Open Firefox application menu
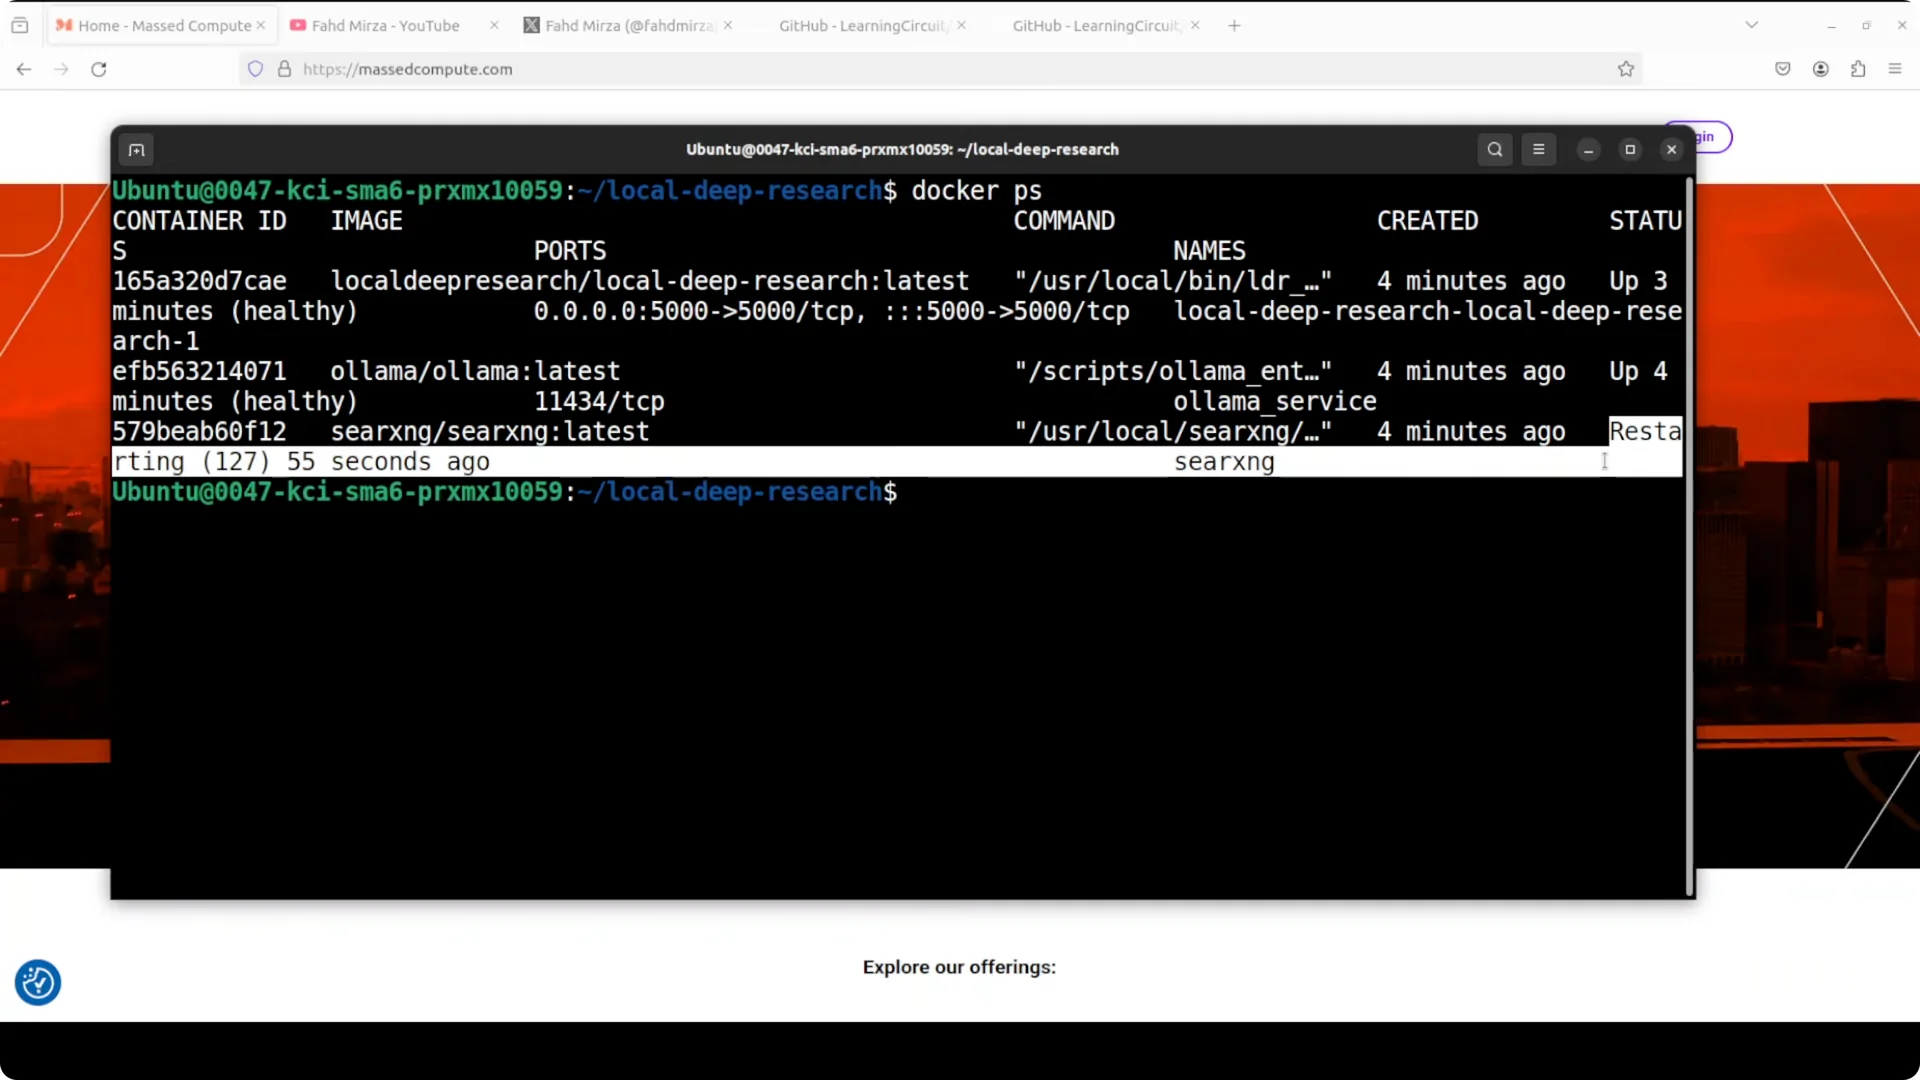This screenshot has height=1080, width=1920. coord(1895,69)
